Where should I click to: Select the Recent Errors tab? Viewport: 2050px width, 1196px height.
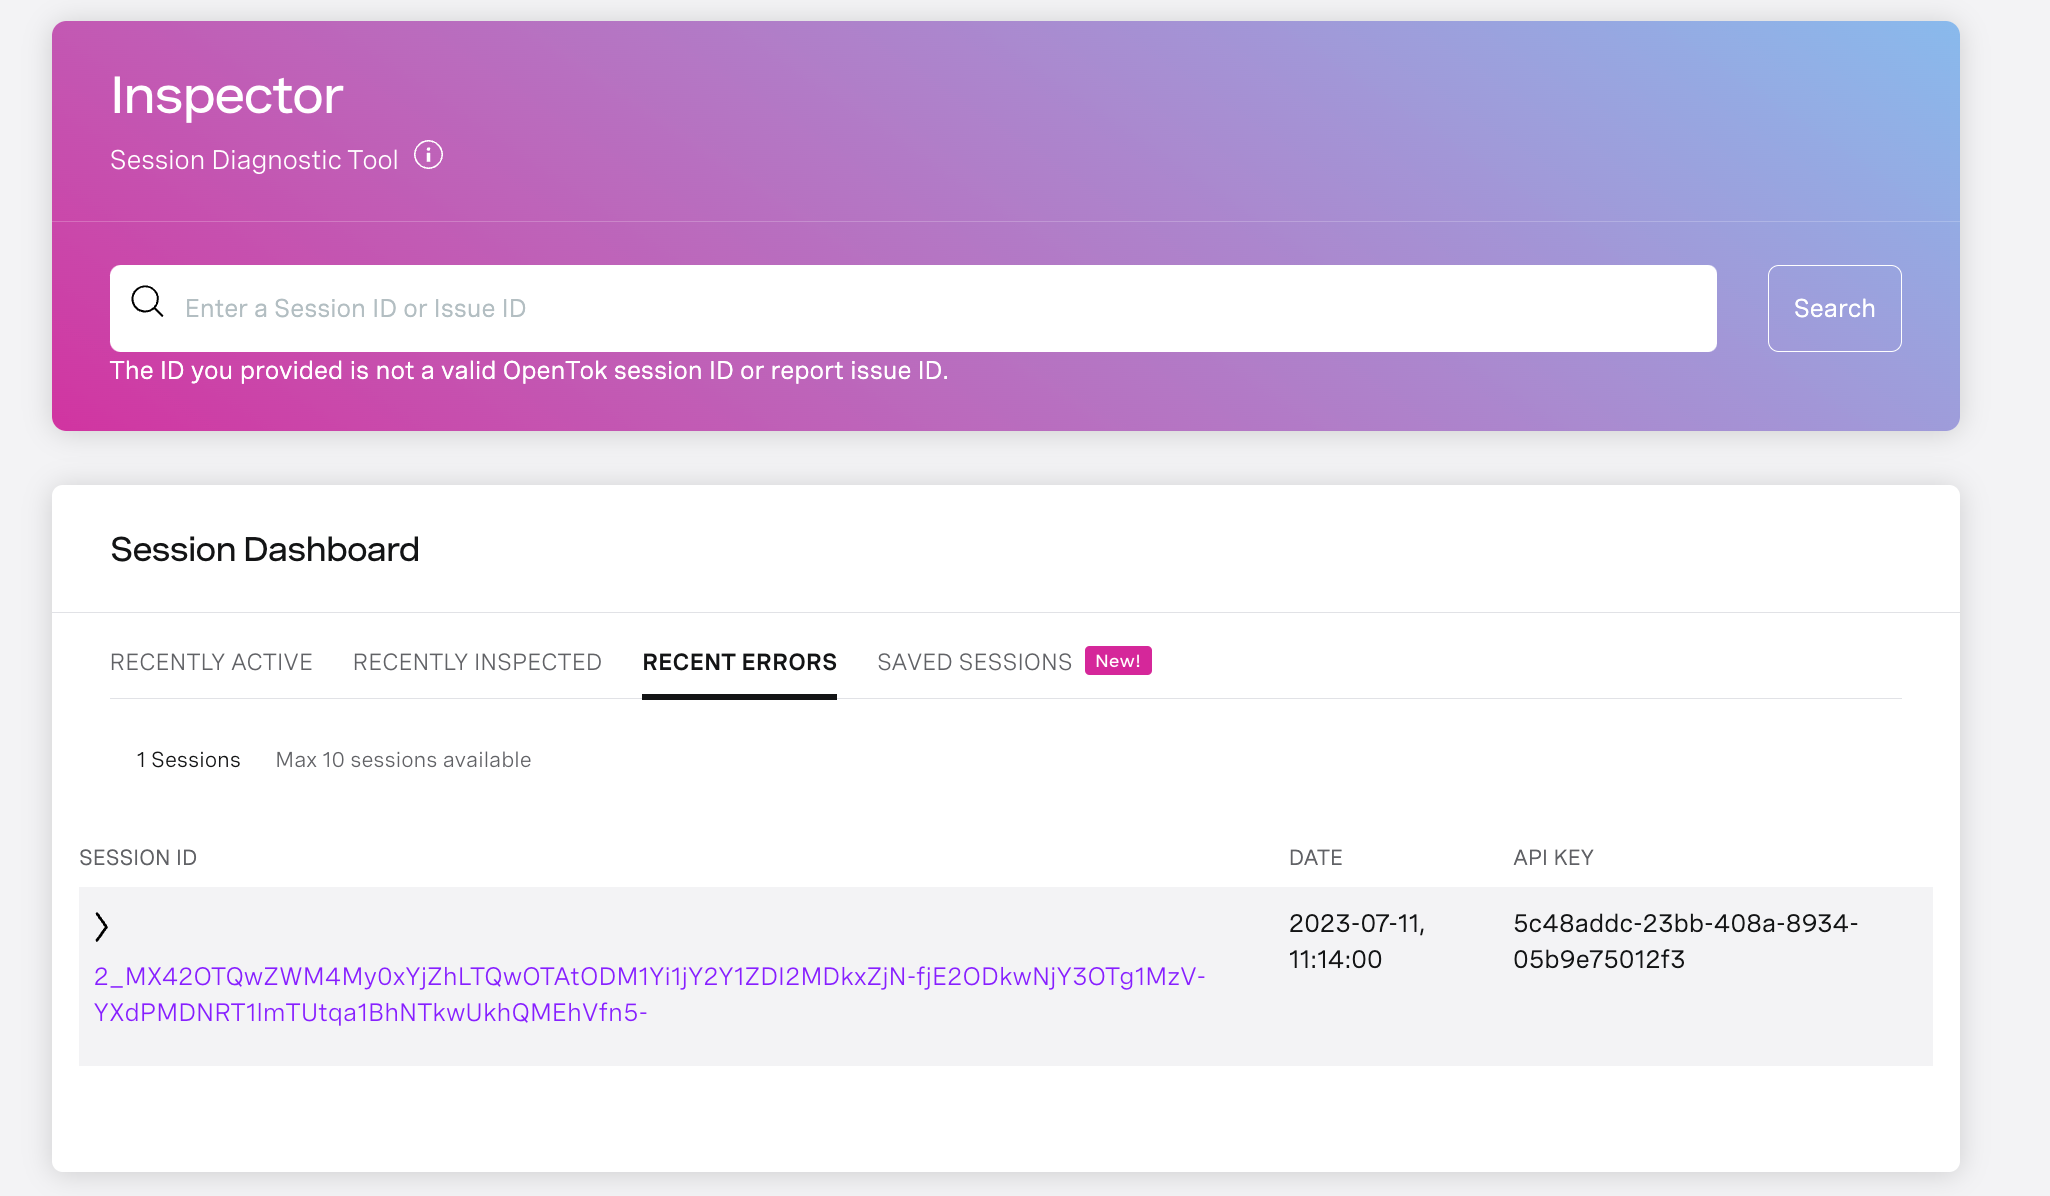coord(740,661)
